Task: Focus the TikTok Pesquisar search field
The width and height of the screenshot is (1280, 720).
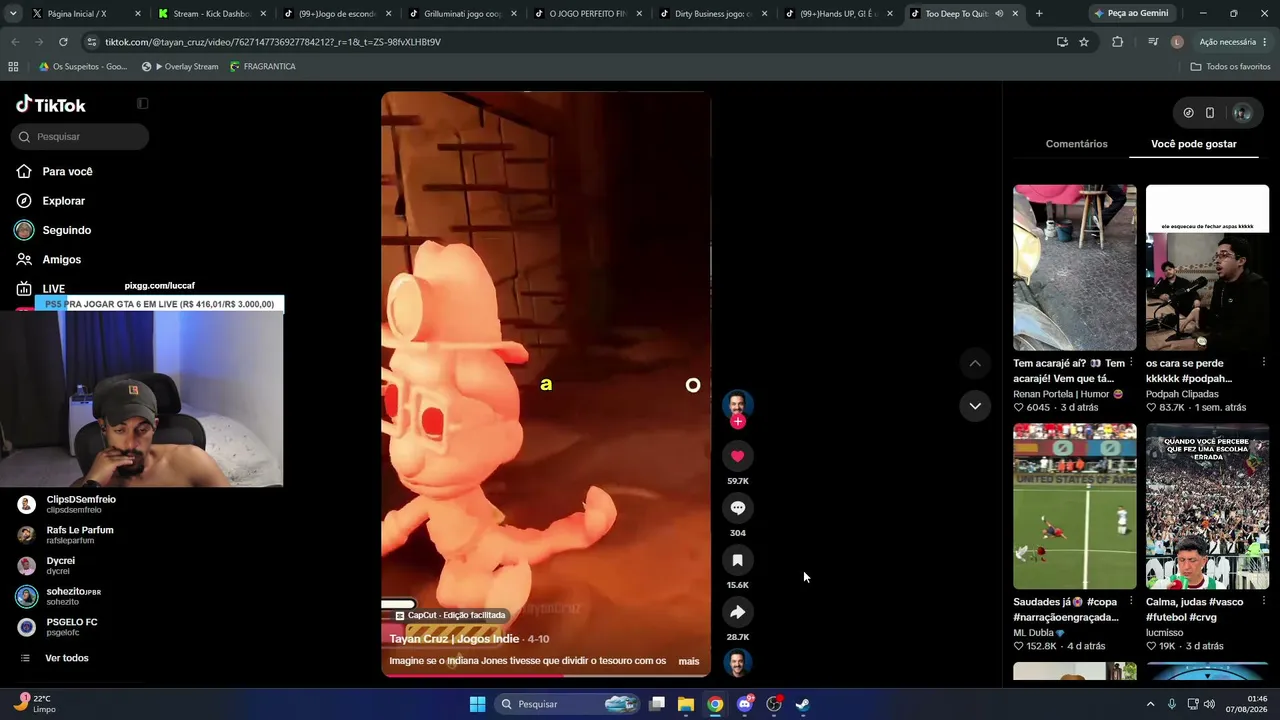Action: [x=80, y=137]
